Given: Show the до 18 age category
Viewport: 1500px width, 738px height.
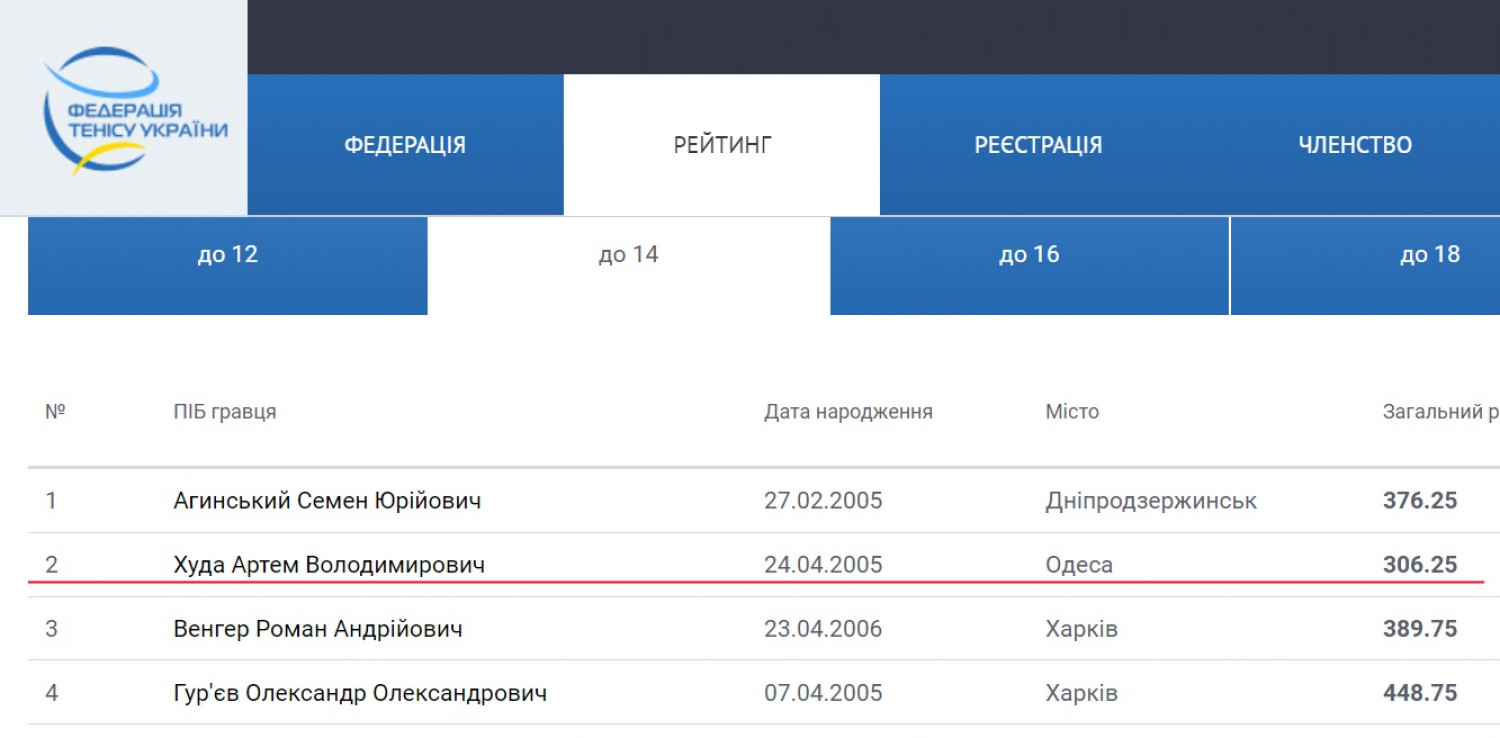Looking at the screenshot, I should [1429, 255].
